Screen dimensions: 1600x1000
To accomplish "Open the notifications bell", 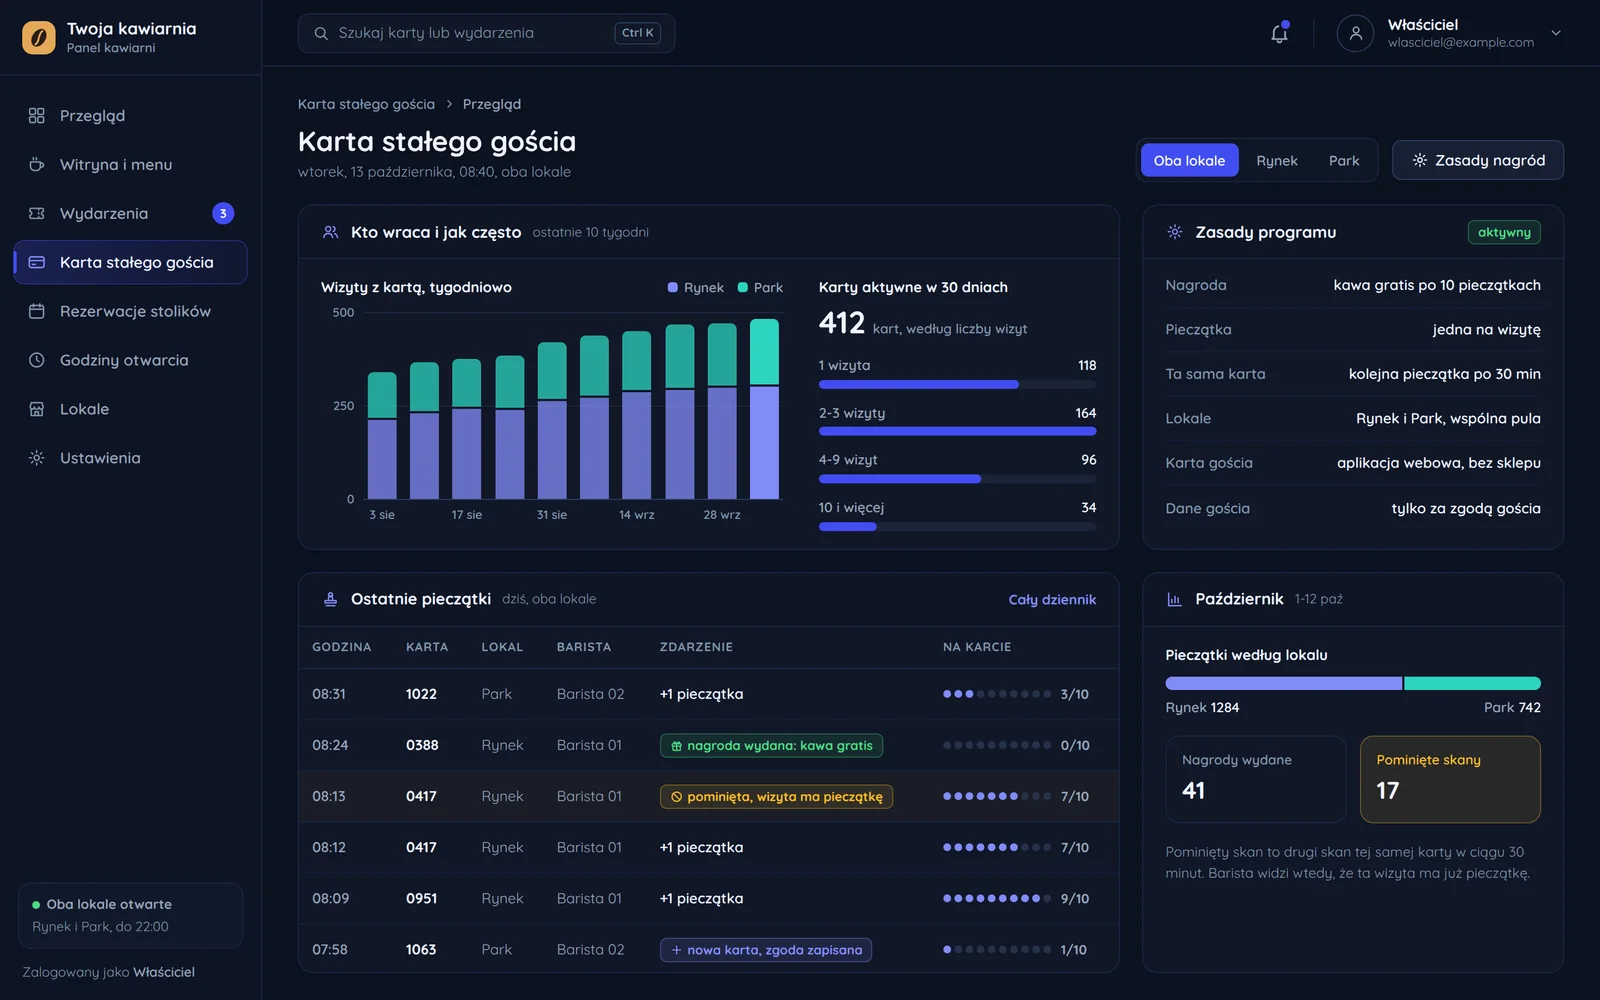I will click(1279, 33).
